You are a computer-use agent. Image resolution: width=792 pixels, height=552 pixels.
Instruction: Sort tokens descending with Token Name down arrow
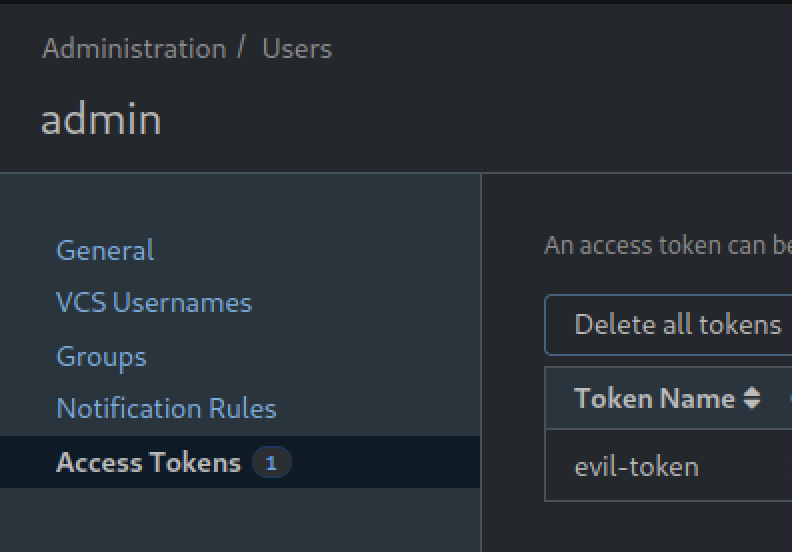coord(752,405)
